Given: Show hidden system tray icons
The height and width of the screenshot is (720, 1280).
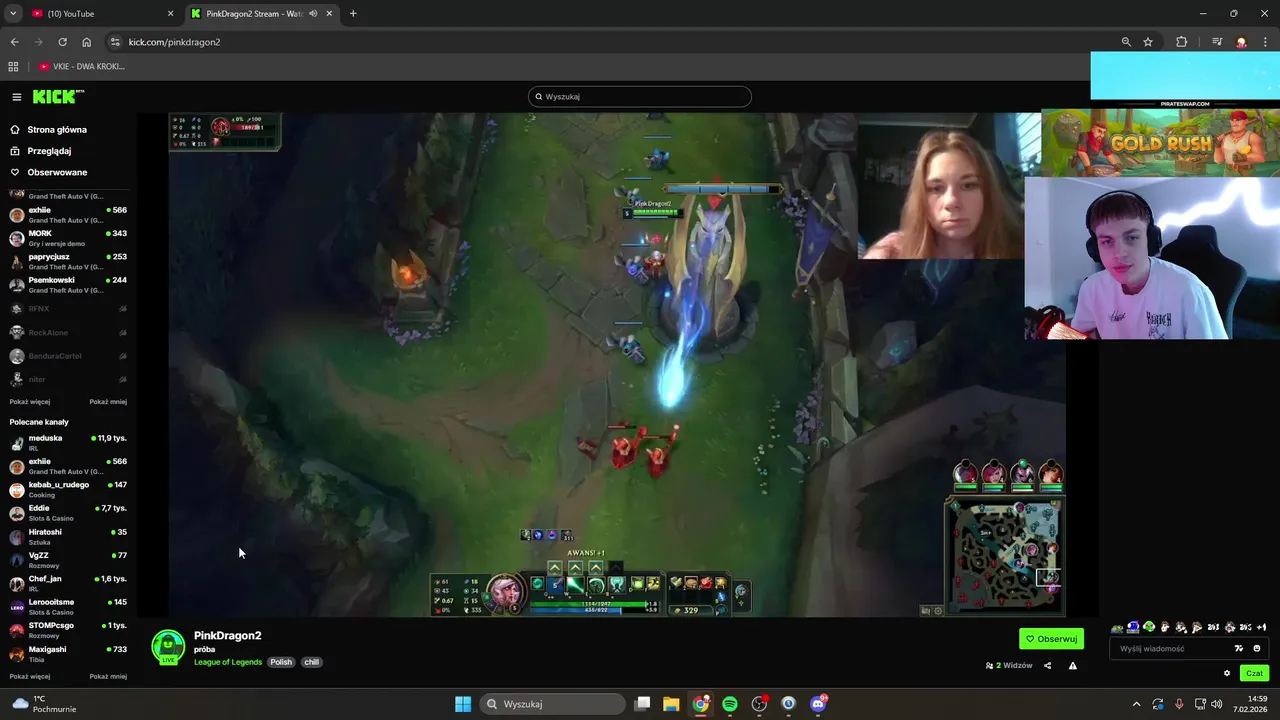Looking at the screenshot, I should [x=1136, y=704].
